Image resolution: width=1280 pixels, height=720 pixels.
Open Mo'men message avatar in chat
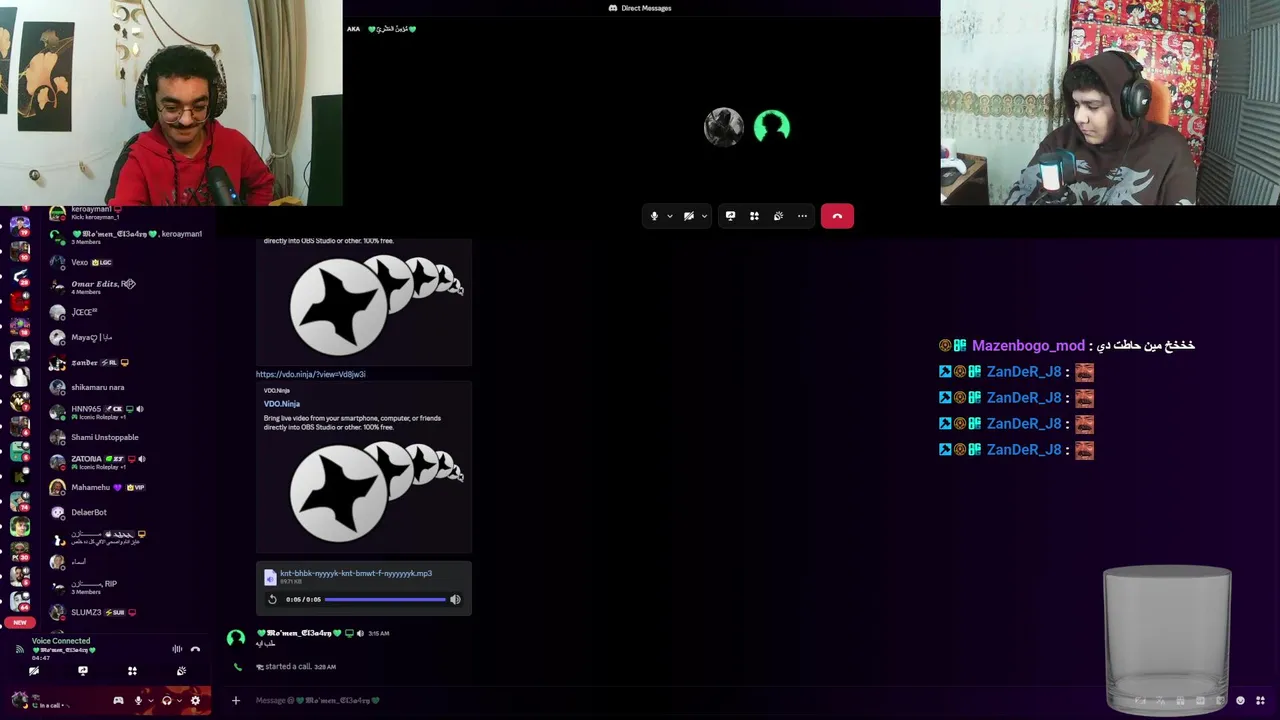(236, 637)
